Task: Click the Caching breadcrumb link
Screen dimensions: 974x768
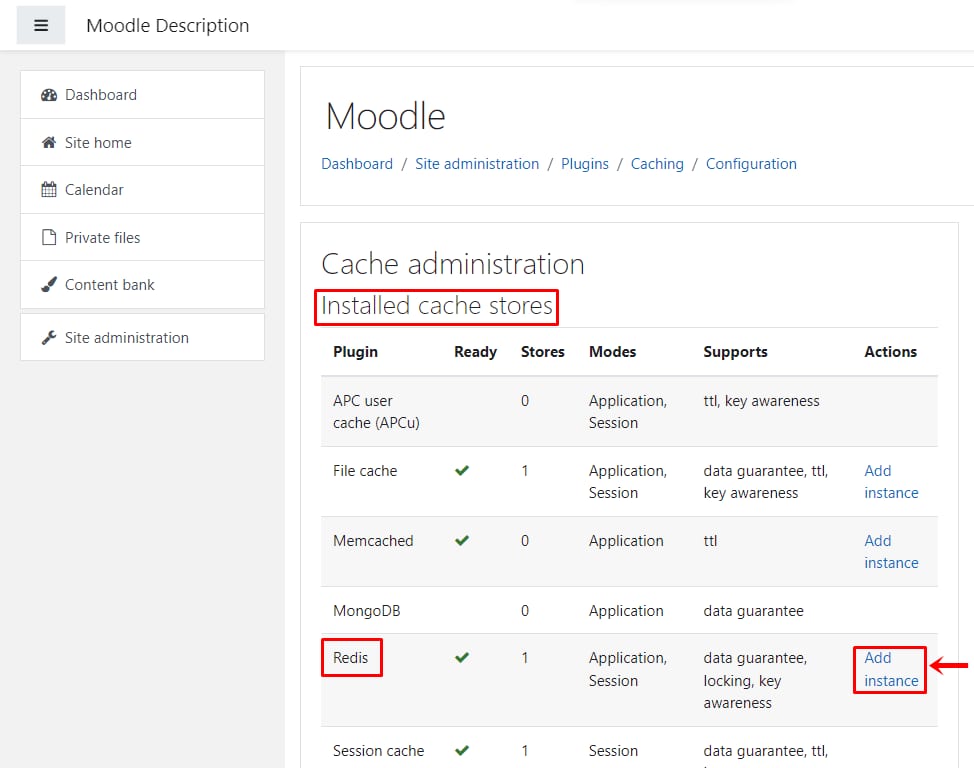Action: [x=657, y=164]
